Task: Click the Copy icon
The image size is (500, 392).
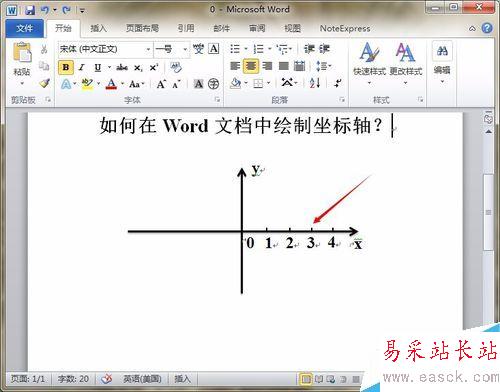Action: pyautogui.click(x=44, y=66)
